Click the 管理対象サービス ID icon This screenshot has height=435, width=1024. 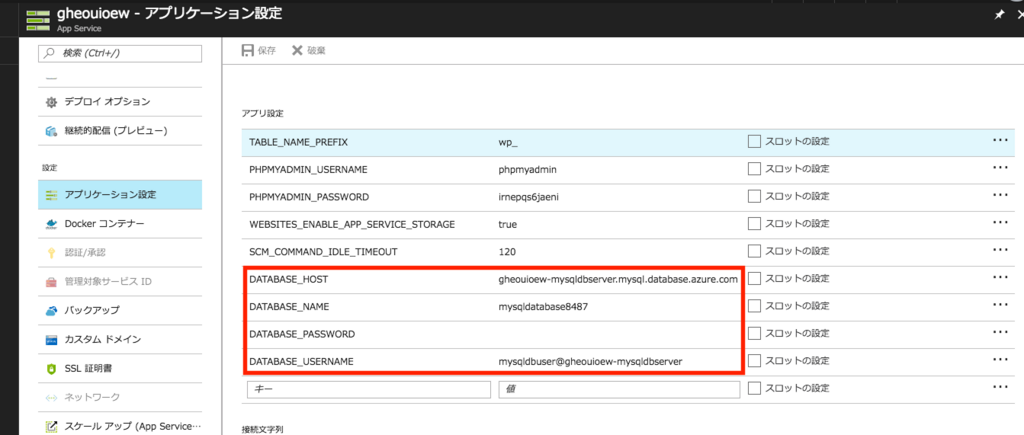click(x=52, y=282)
